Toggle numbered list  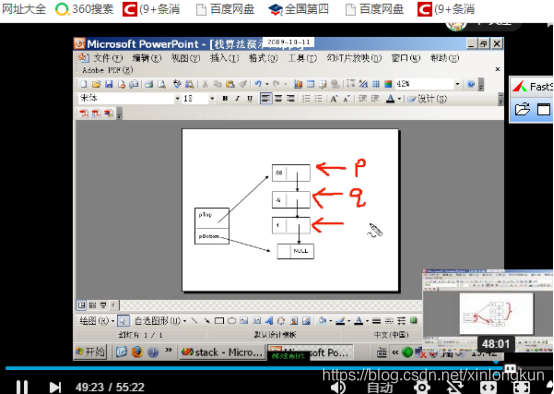pos(306,99)
